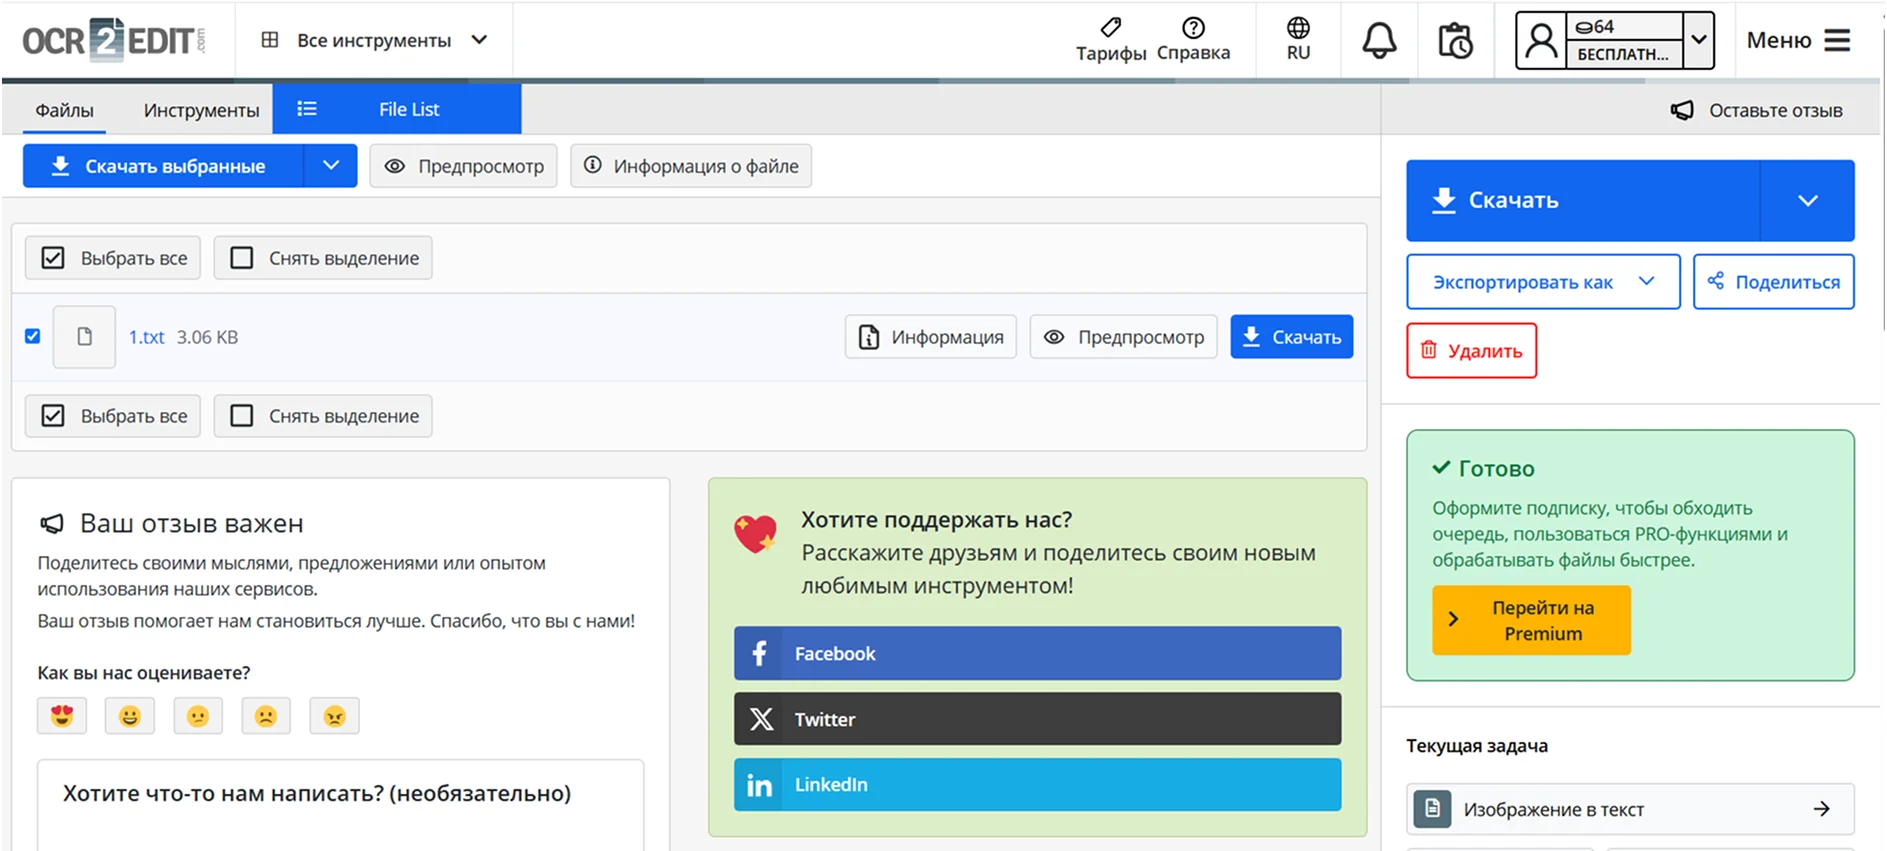Image resolution: width=1887 pixels, height=851 pixels.
Task: Switch to the Инструменты tab
Action: click(x=201, y=110)
